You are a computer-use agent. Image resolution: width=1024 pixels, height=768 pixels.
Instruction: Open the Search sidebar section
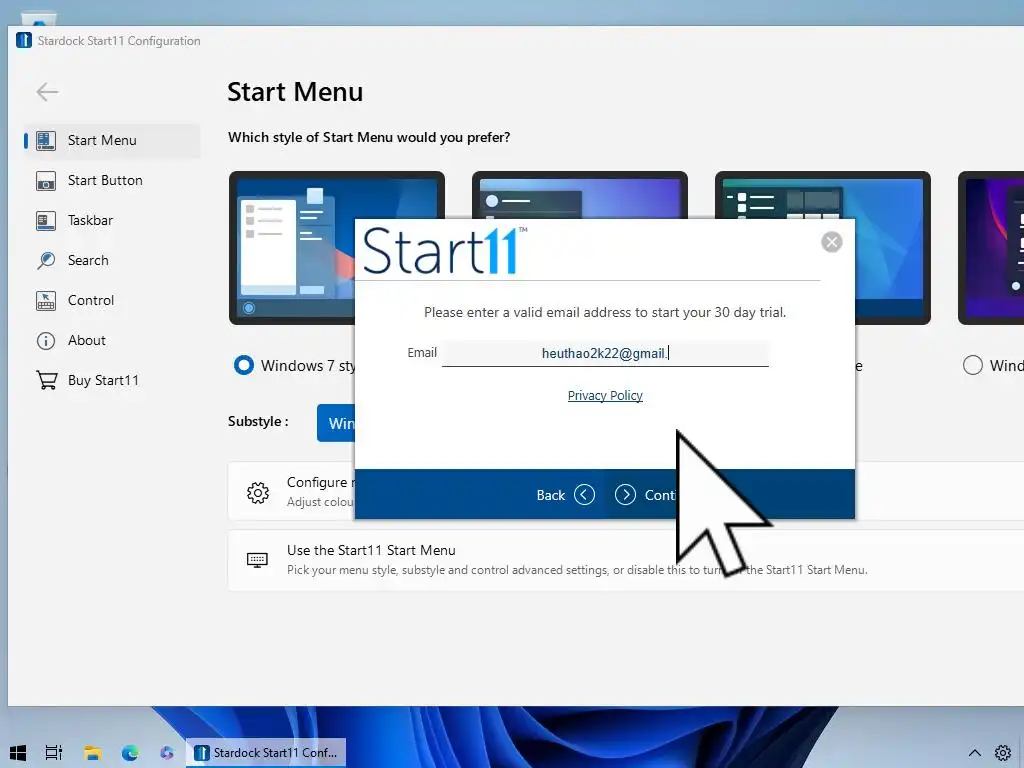click(112, 260)
